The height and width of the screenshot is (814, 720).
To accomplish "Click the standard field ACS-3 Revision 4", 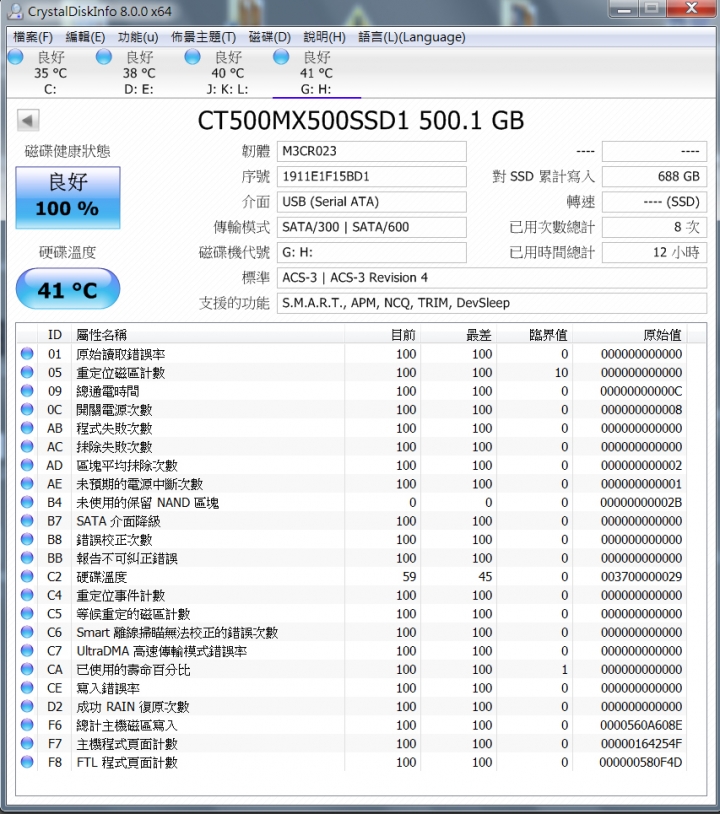I will [x=492, y=278].
